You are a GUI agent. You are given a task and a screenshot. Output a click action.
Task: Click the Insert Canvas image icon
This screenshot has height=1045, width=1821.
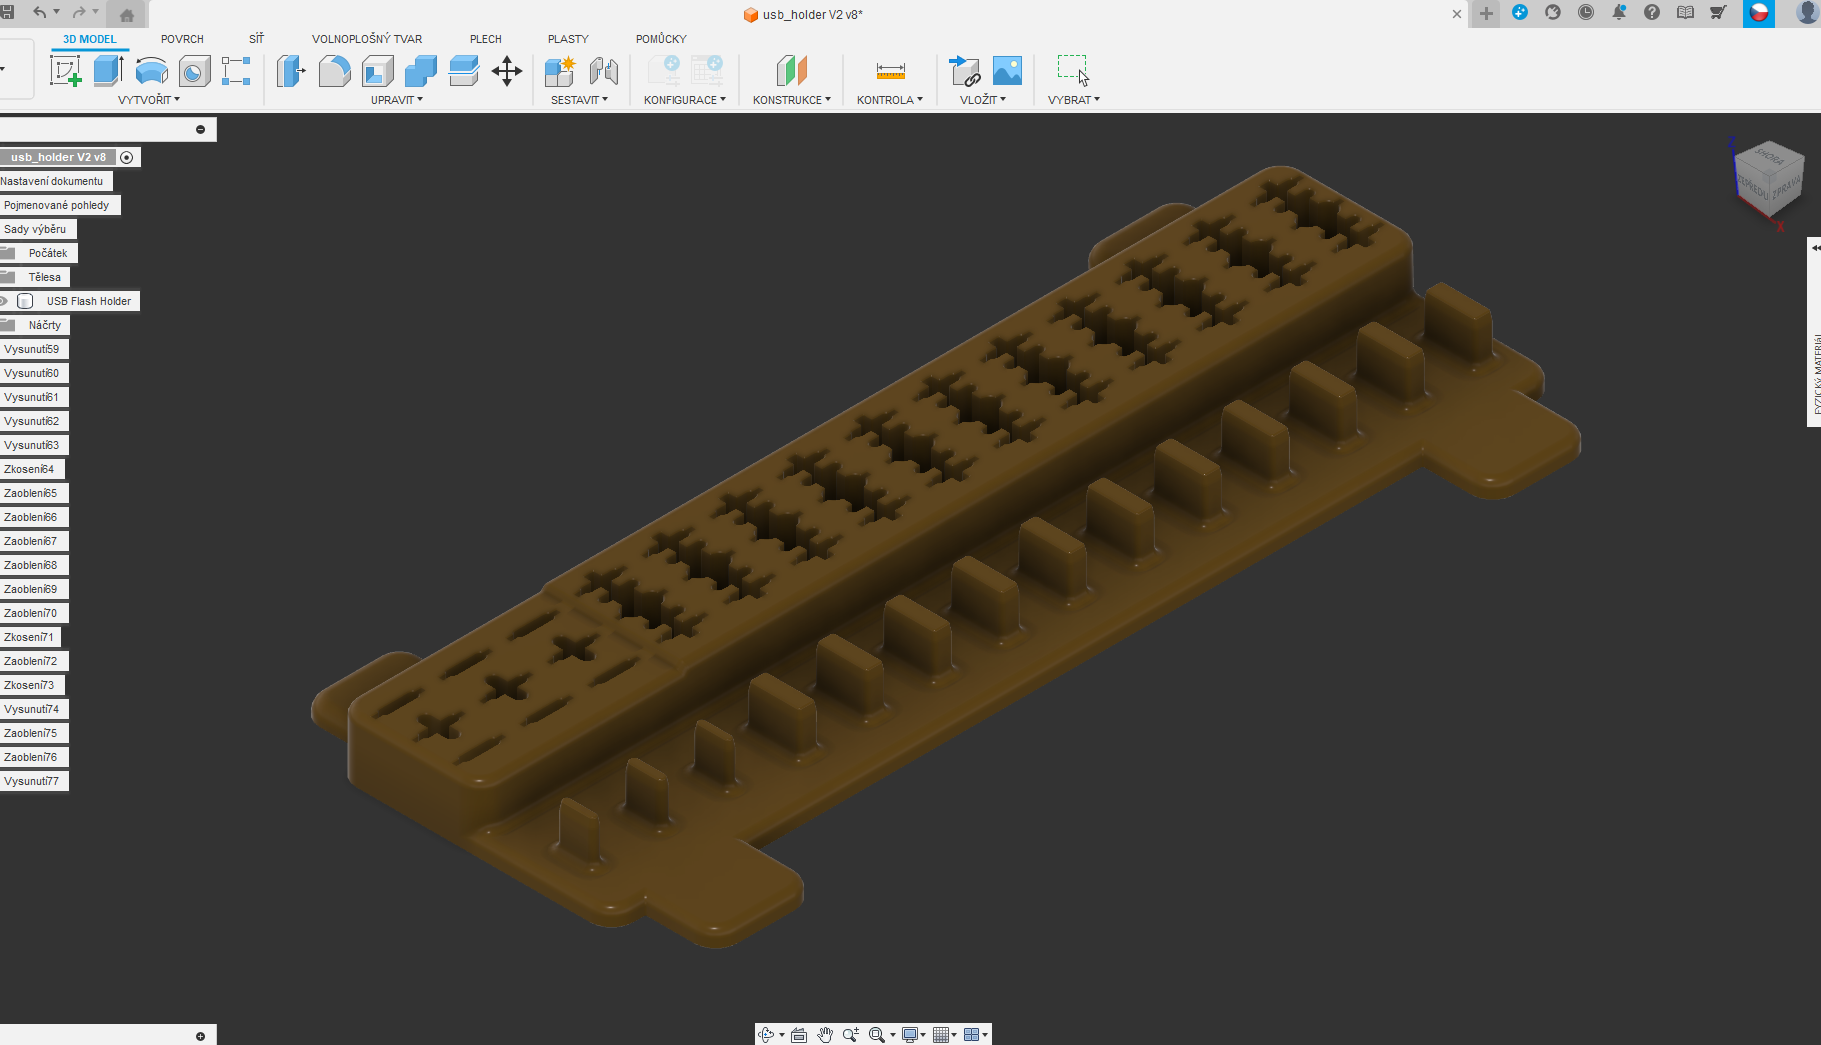pos(1007,71)
